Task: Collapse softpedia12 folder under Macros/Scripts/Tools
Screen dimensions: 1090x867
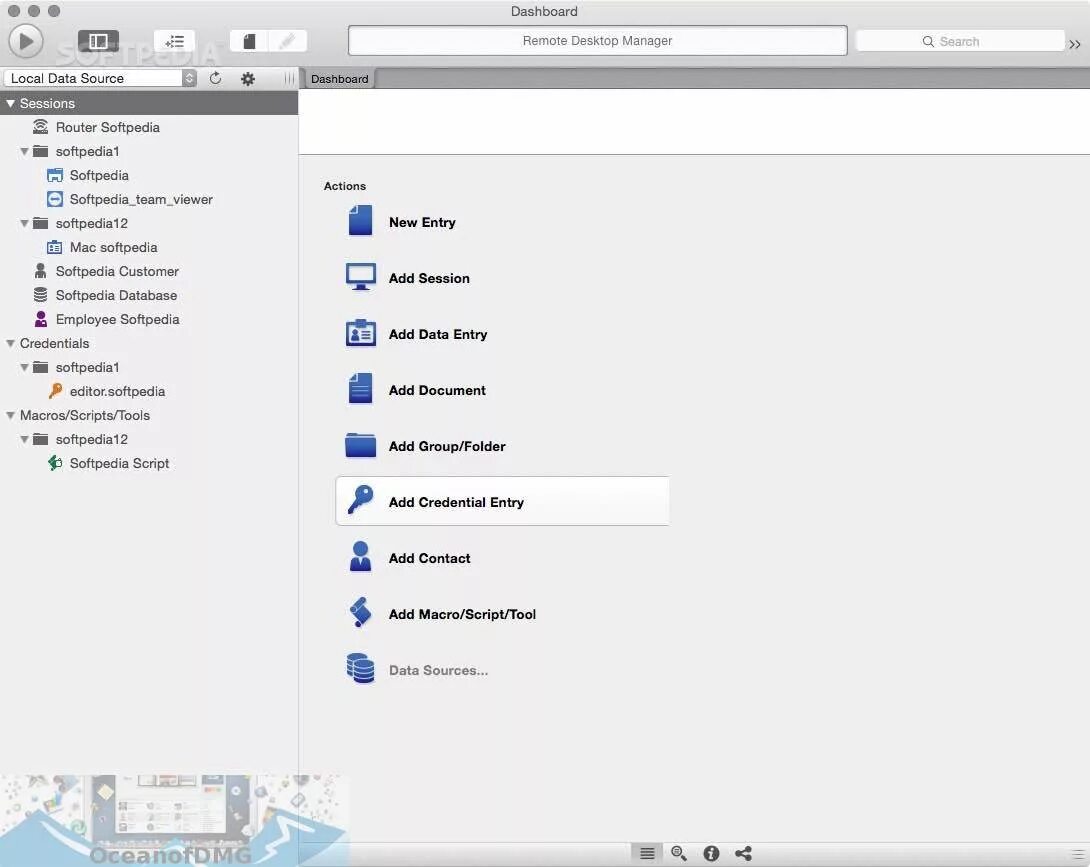Action: click(x=24, y=439)
